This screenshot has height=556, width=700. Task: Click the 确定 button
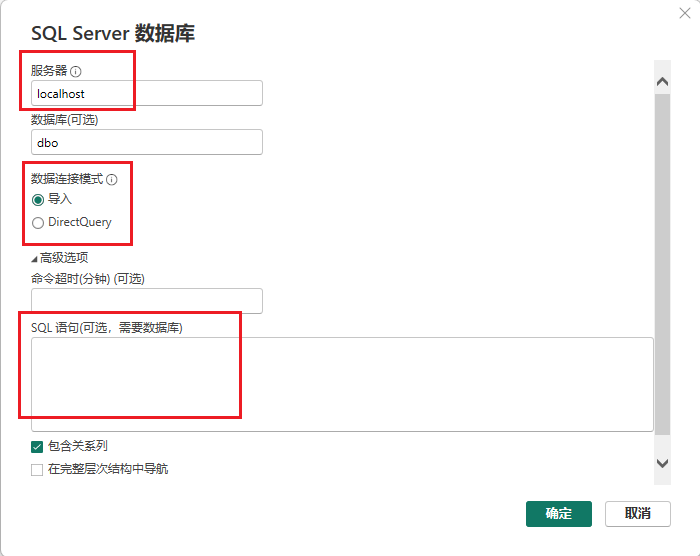coord(558,514)
